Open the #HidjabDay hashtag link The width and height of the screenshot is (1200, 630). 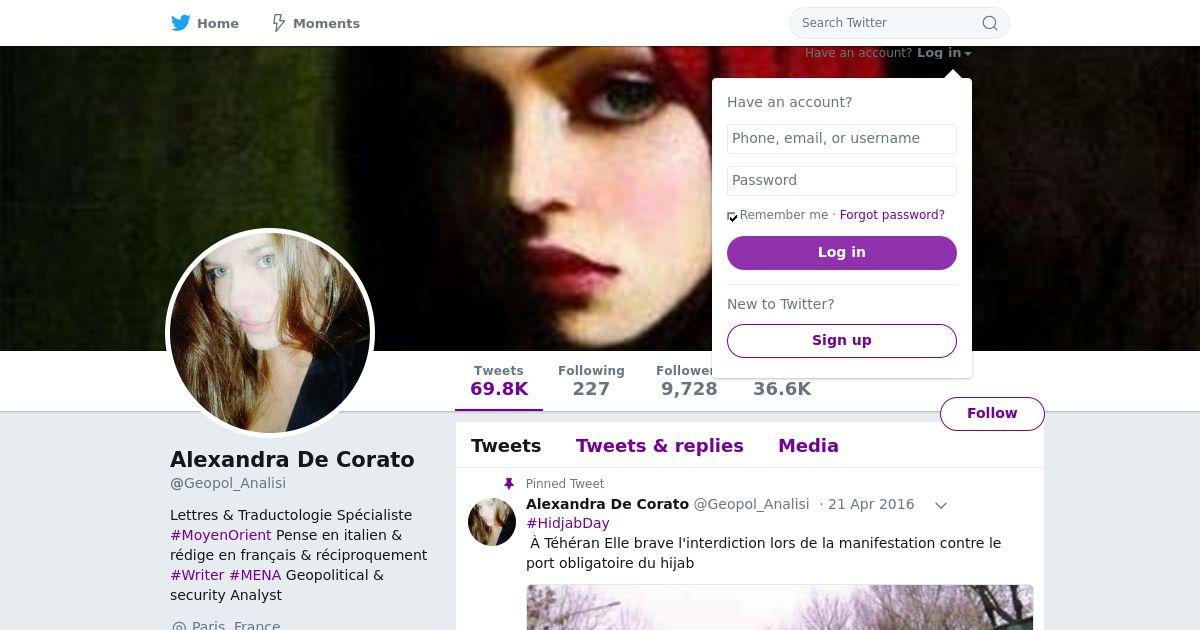568,523
